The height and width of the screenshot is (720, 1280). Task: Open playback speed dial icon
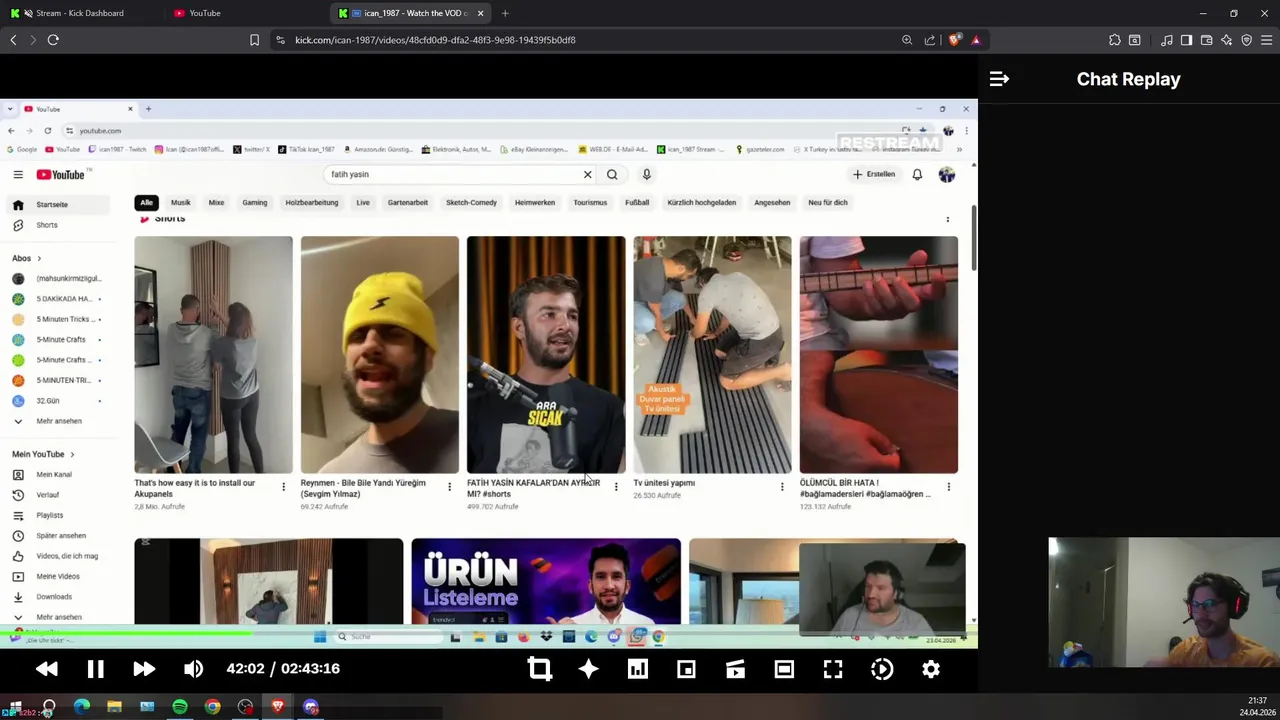(x=882, y=669)
